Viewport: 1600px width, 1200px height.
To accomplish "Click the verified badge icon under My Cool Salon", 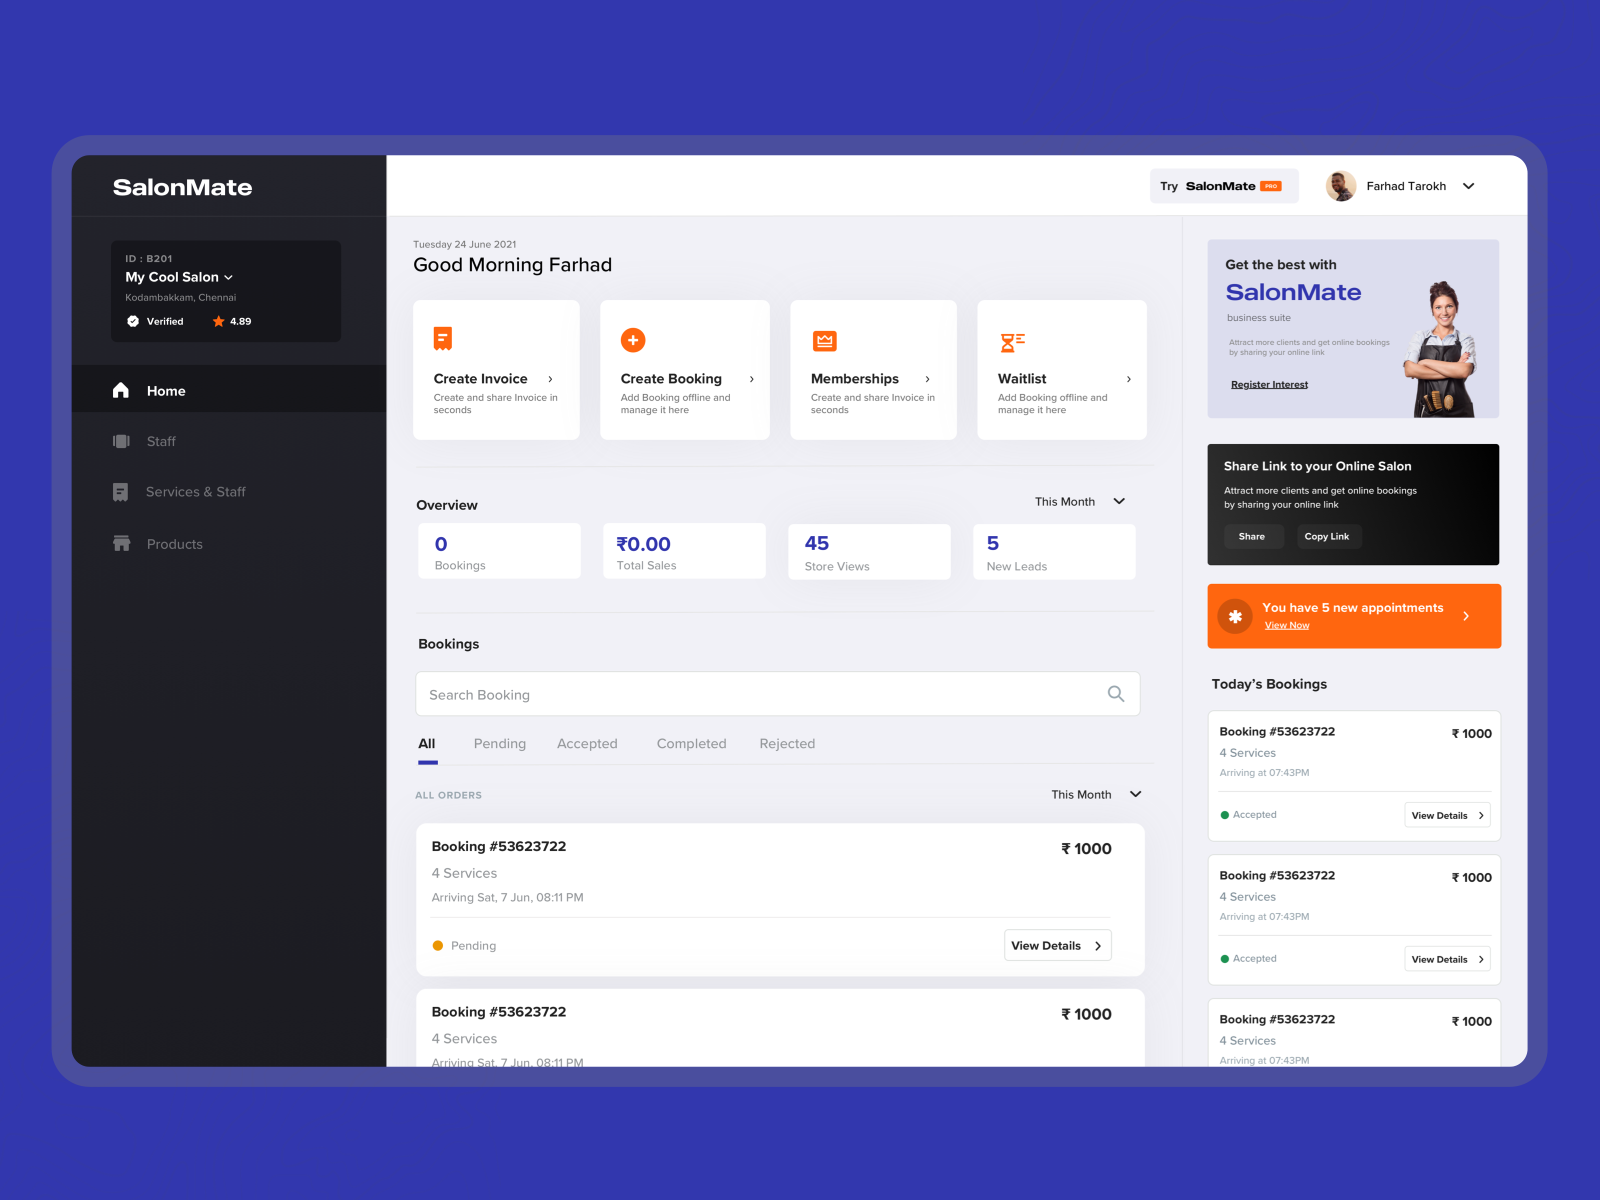I will coord(133,321).
